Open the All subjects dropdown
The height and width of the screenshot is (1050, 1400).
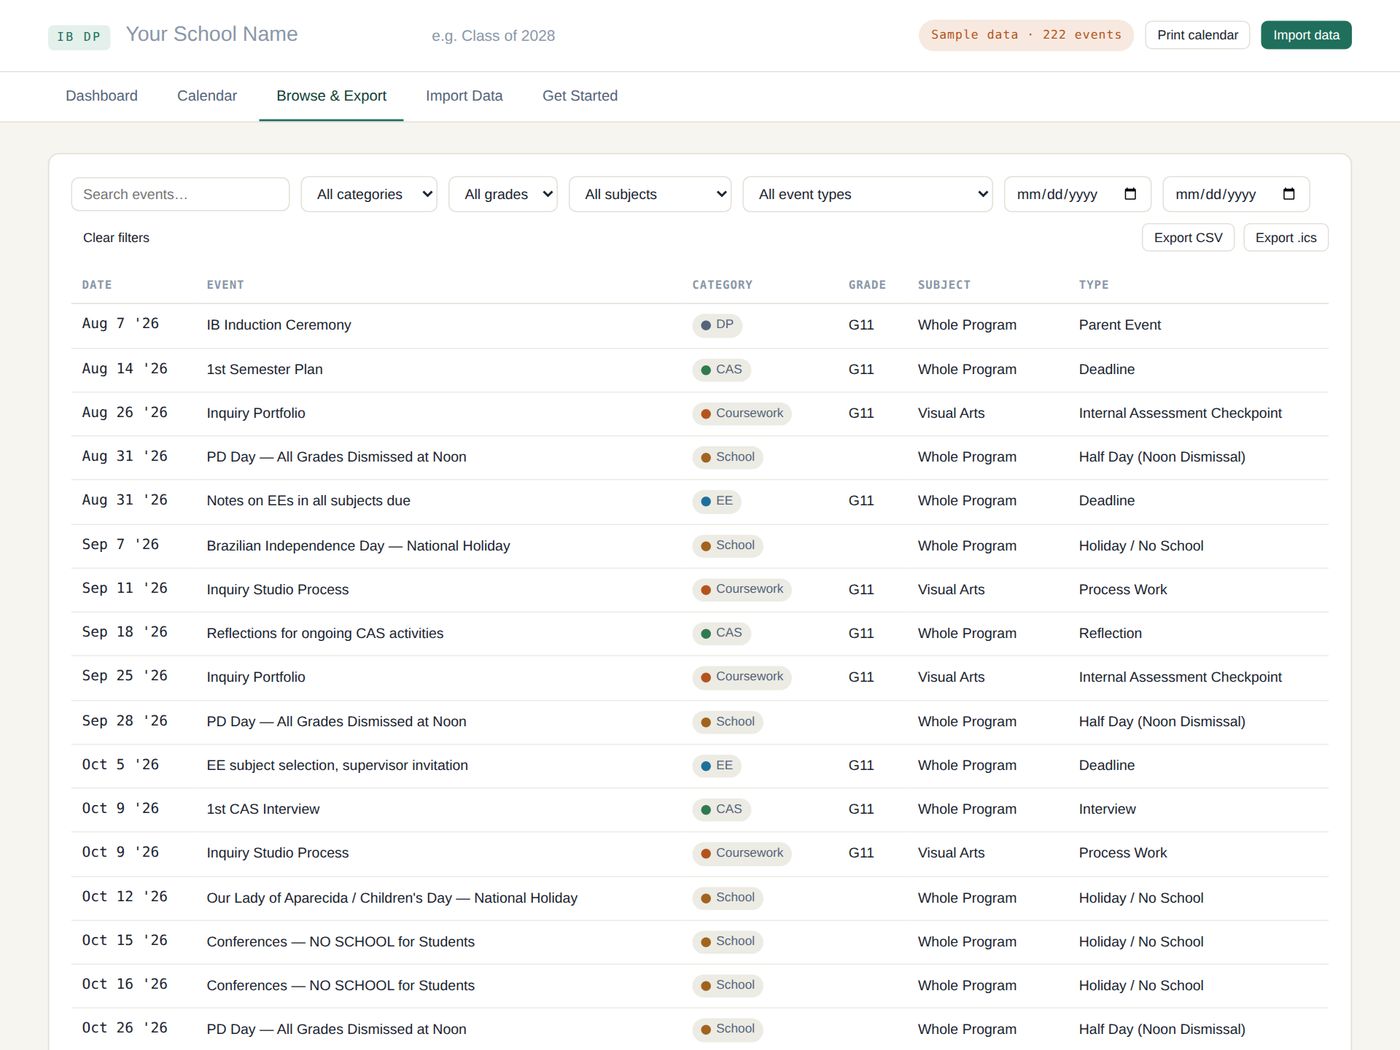pos(650,194)
